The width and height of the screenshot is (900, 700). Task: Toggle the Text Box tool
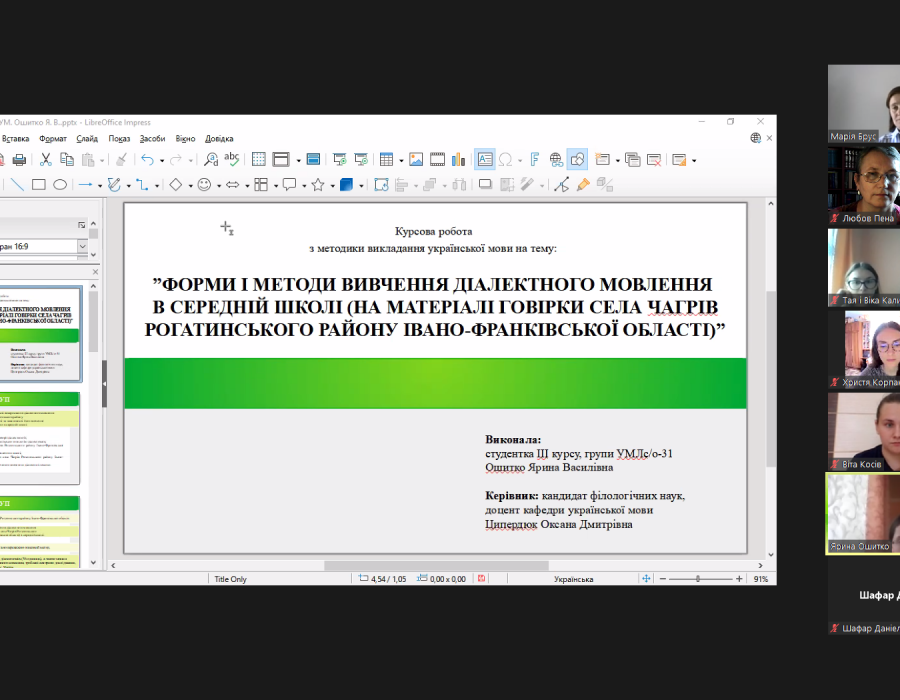pos(484,159)
